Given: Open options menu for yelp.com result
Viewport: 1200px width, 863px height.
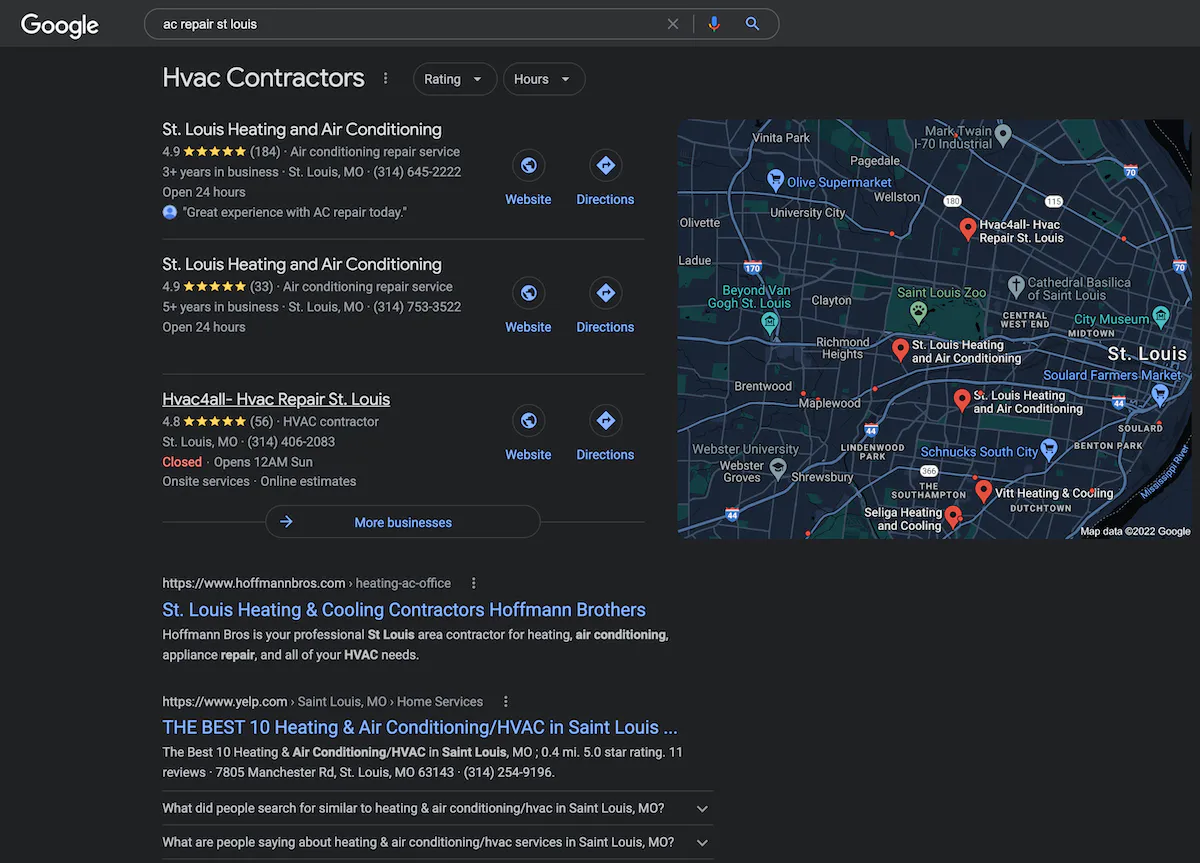Looking at the screenshot, I should coord(506,701).
